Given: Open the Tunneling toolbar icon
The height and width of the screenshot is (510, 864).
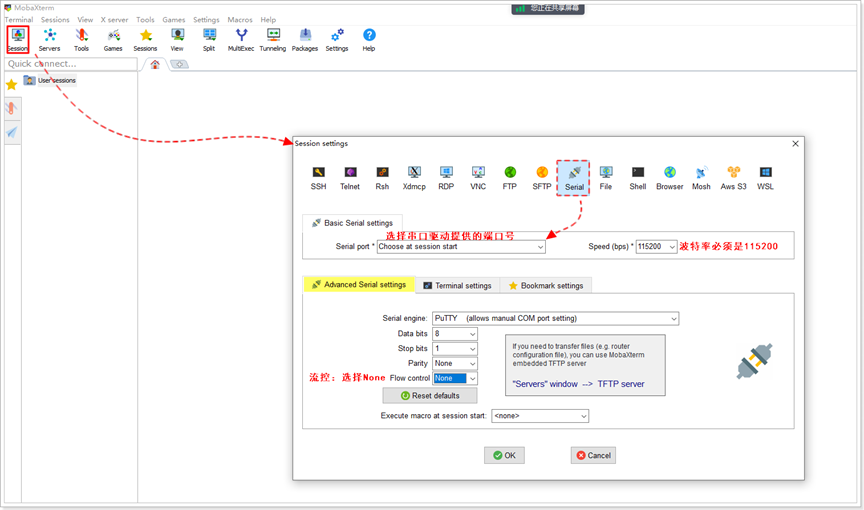Looking at the screenshot, I should [x=273, y=40].
